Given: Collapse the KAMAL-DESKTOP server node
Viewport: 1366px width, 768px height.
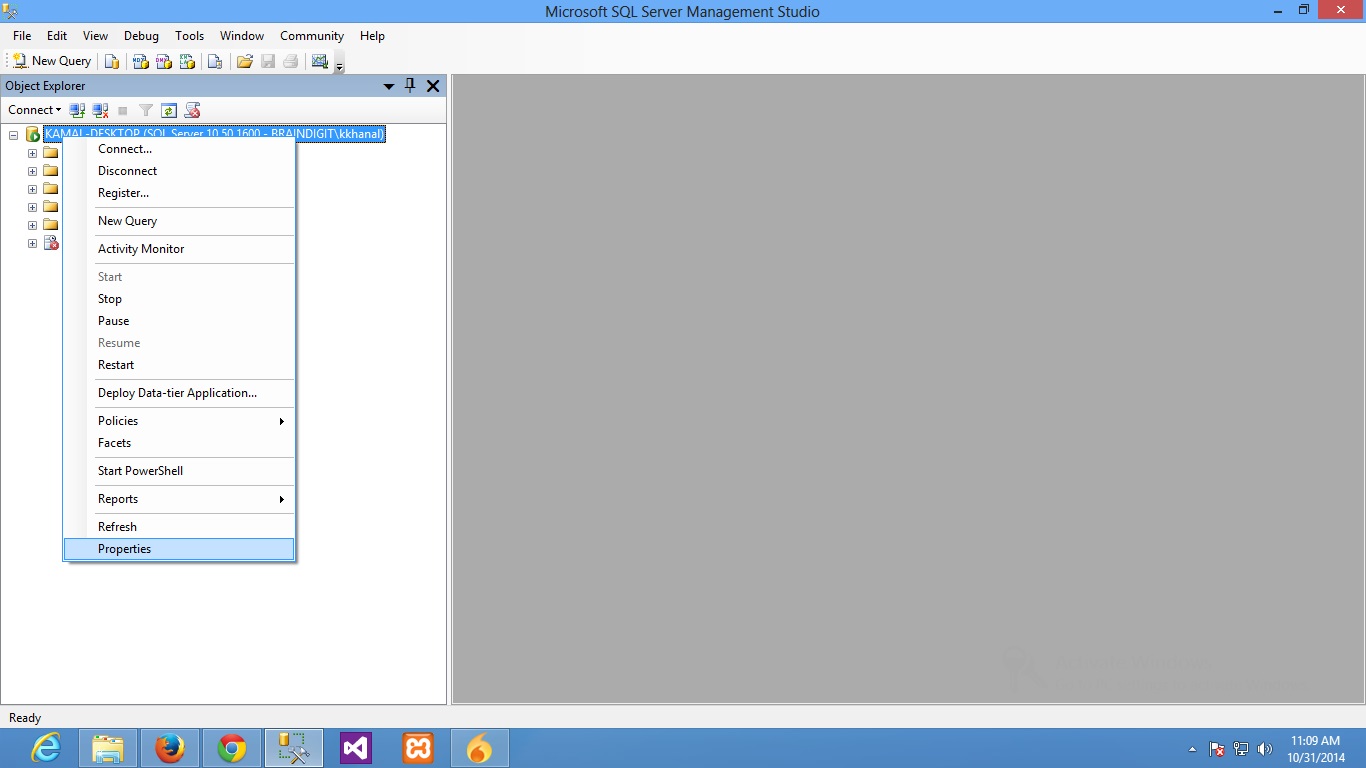Looking at the screenshot, I should [14, 135].
